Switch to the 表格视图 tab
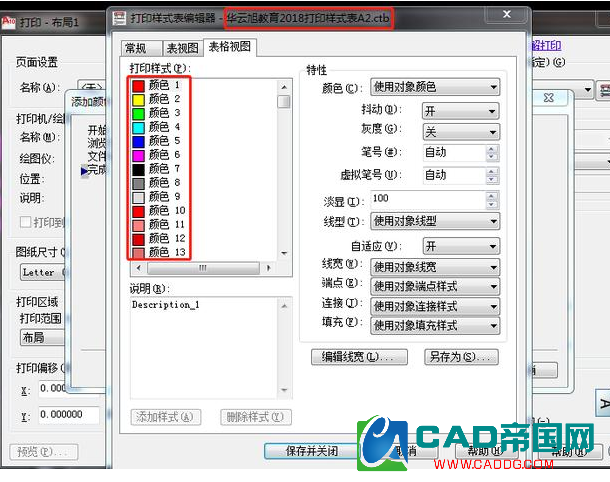This screenshot has width=610, height=482. pos(230,47)
